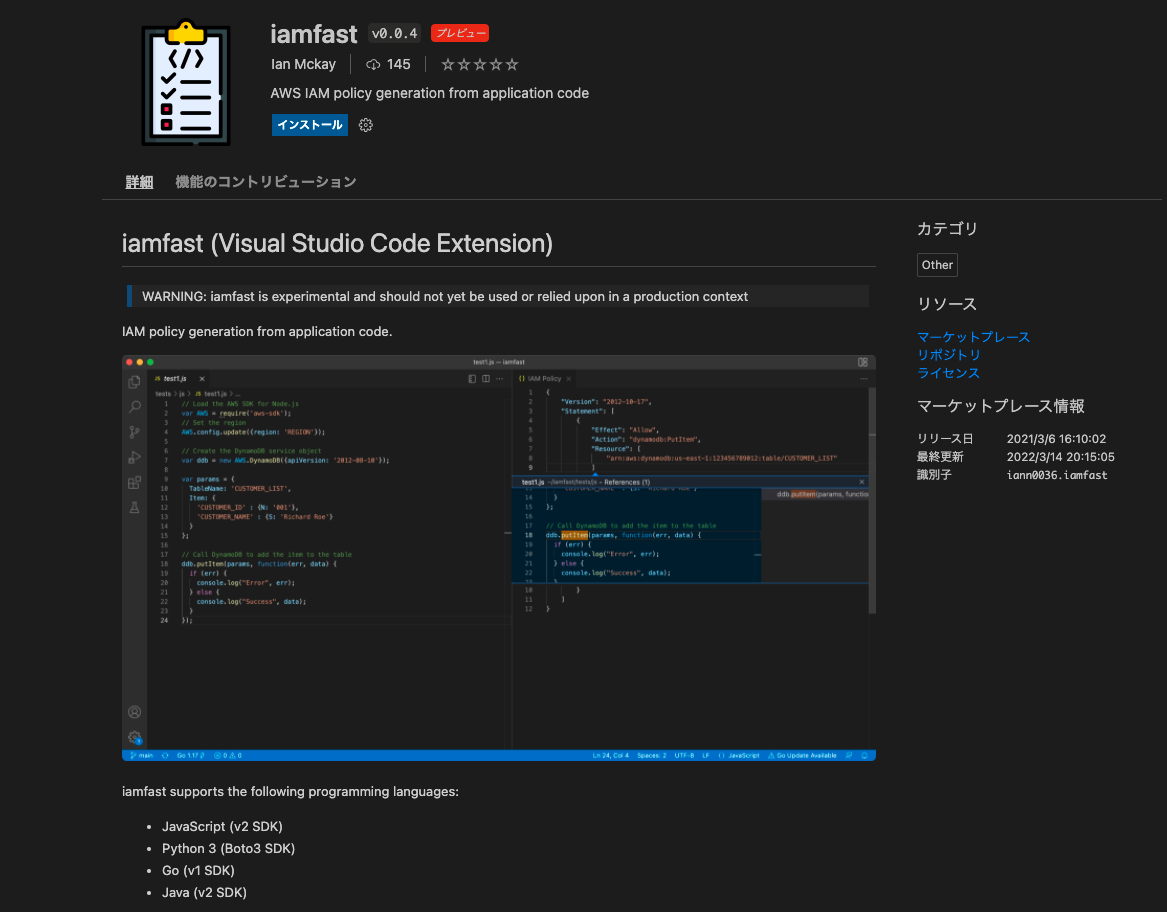This screenshot has width=1167, height=912.
Task: Click the red プレビュー badge
Action: 460,34
